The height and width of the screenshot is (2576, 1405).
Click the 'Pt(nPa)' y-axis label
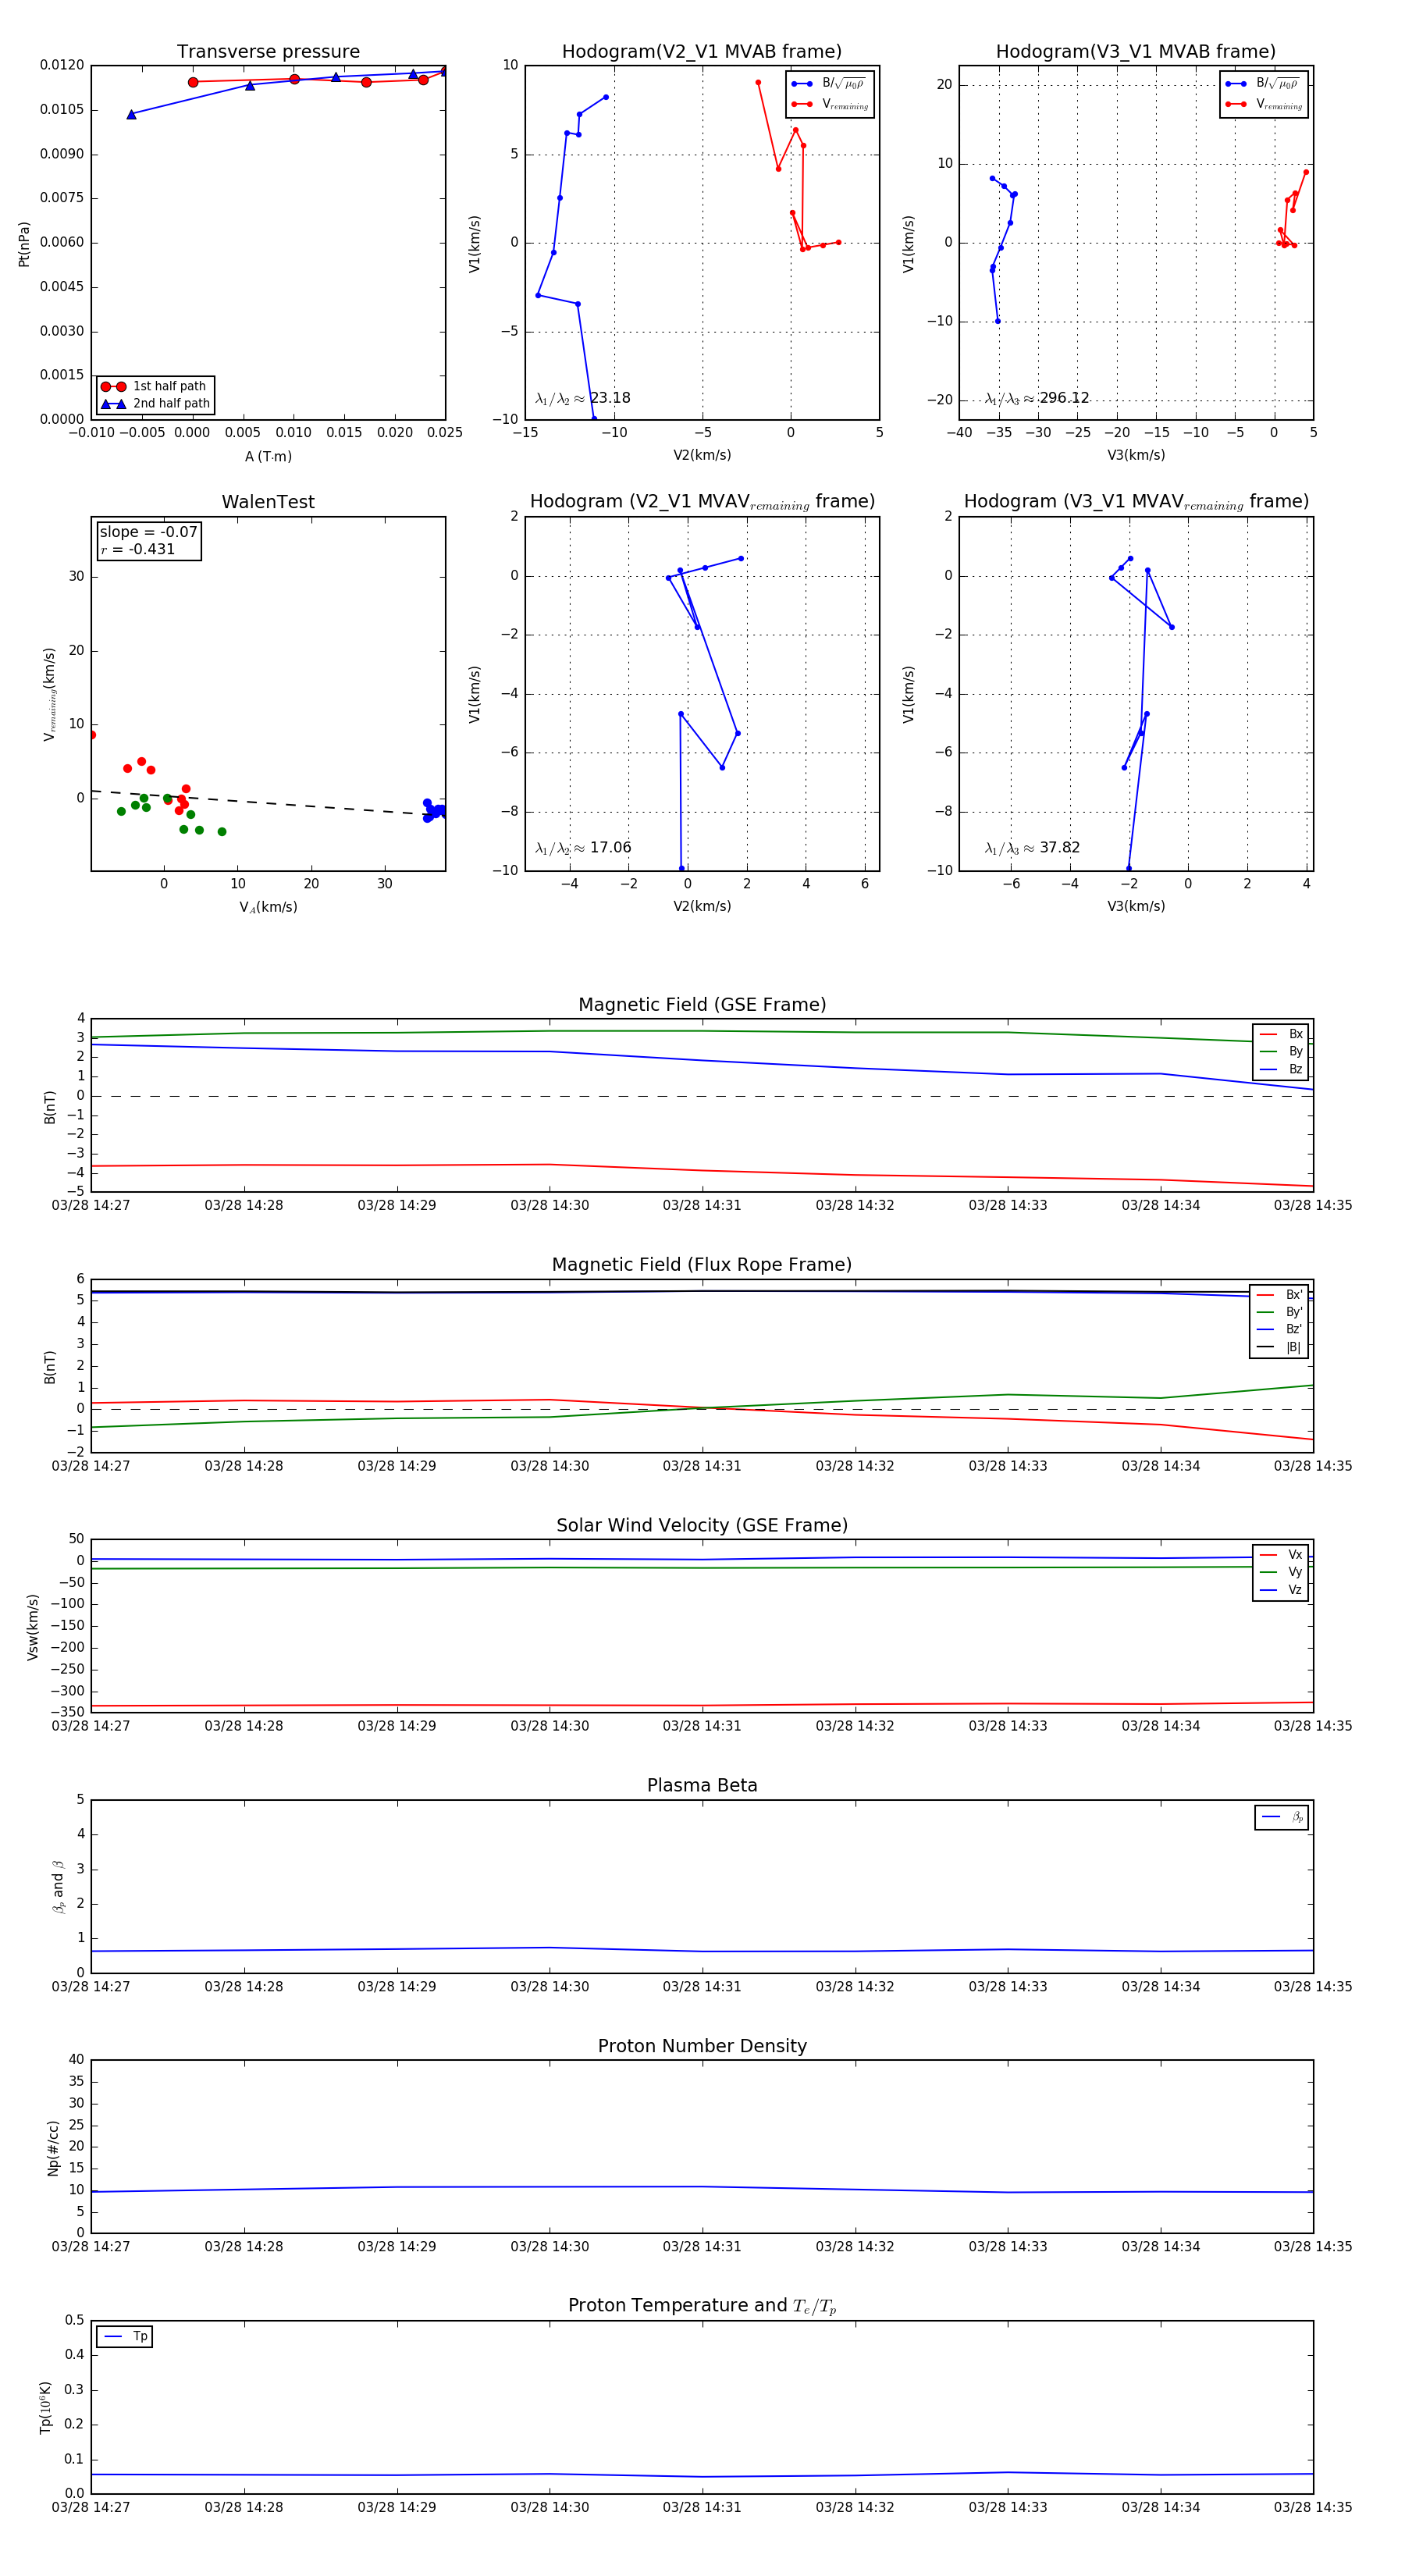click(x=24, y=243)
